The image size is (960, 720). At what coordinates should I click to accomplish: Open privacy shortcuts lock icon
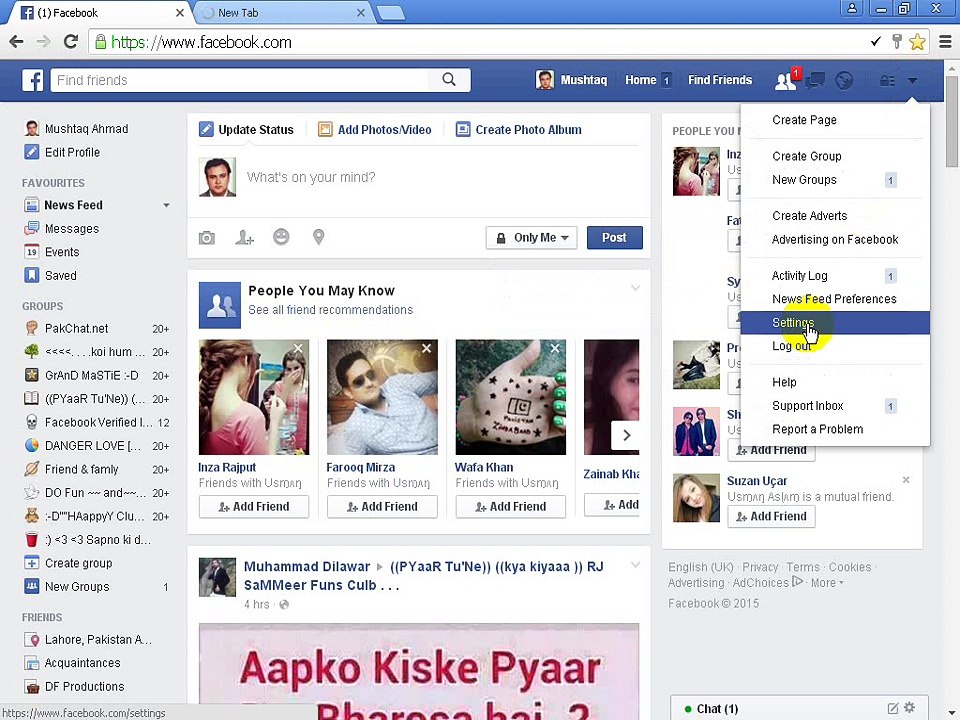tap(887, 80)
